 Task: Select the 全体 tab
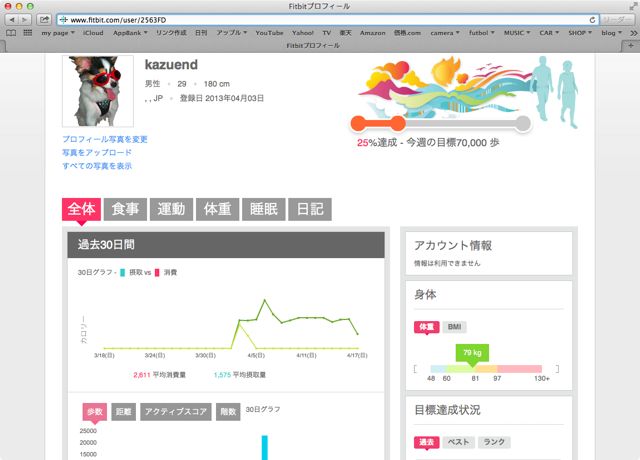pos(81,209)
